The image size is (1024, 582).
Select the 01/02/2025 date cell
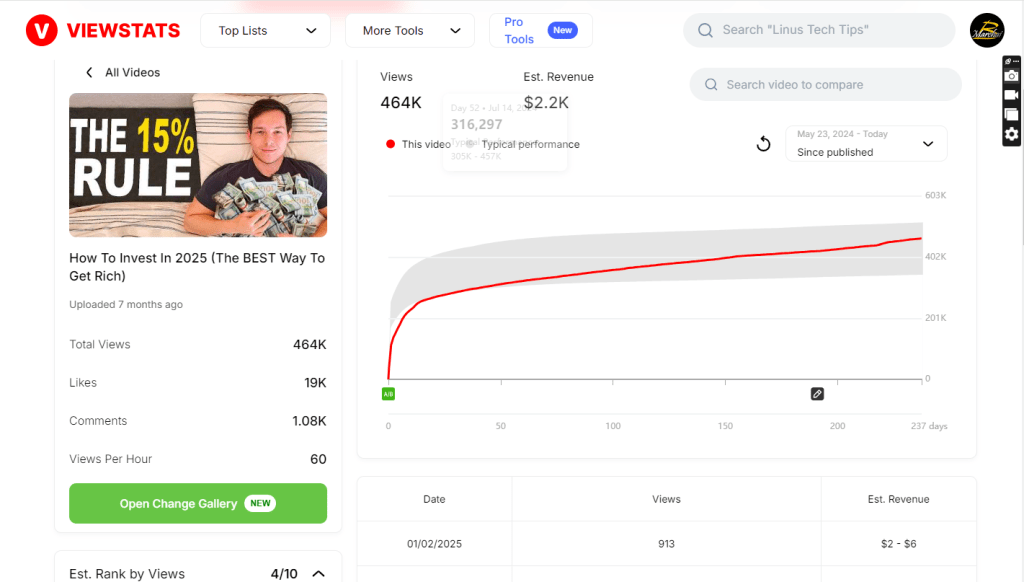point(434,543)
